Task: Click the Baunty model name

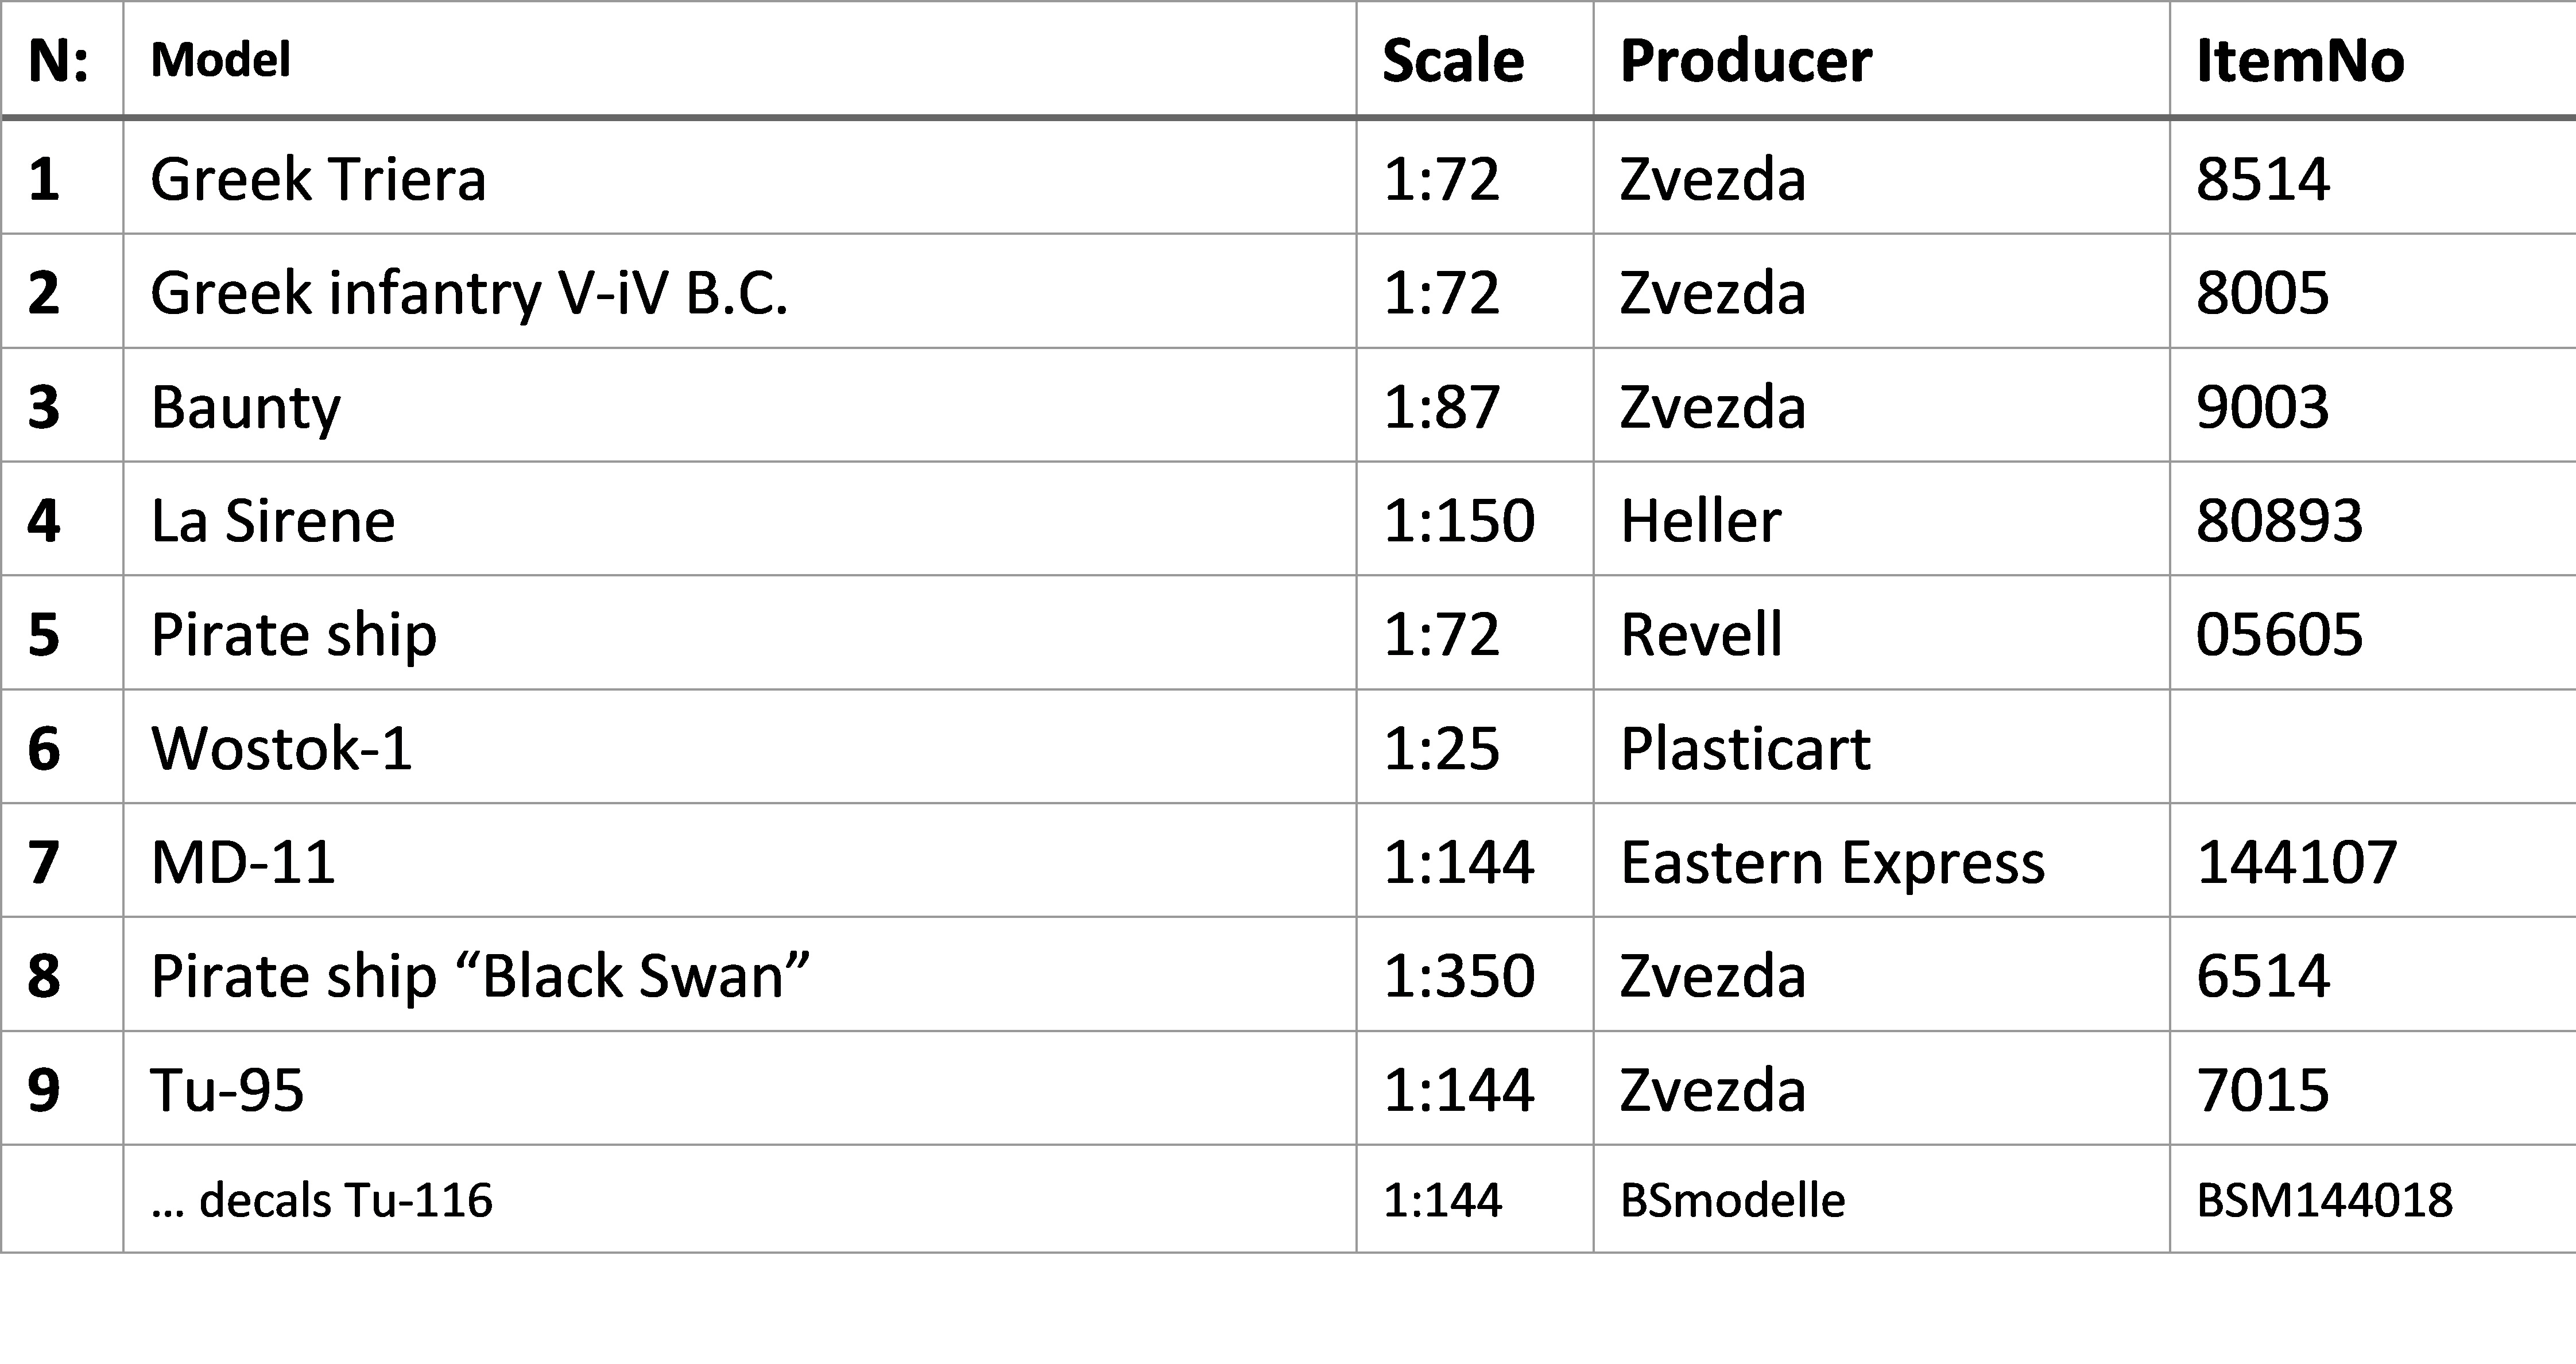Action: [x=246, y=407]
